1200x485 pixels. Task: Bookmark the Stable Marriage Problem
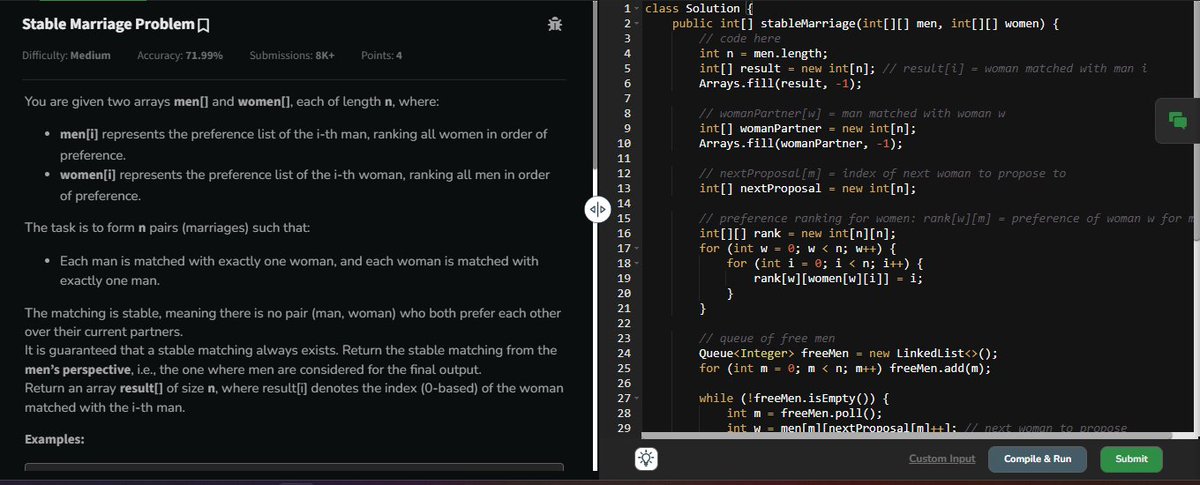(x=204, y=24)
